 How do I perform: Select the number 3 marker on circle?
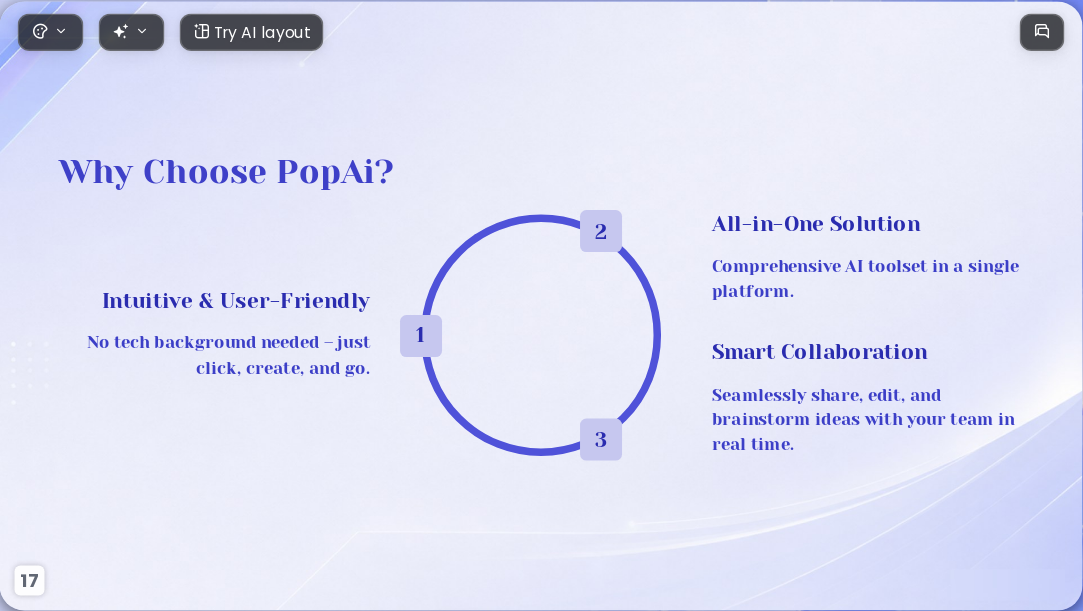coord(601,439)
